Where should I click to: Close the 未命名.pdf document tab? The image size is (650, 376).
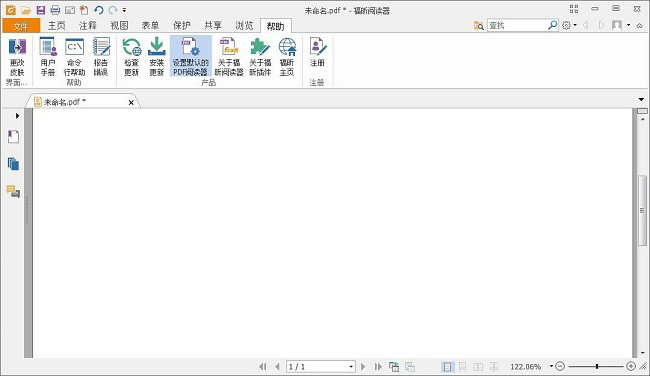(131, 102)
